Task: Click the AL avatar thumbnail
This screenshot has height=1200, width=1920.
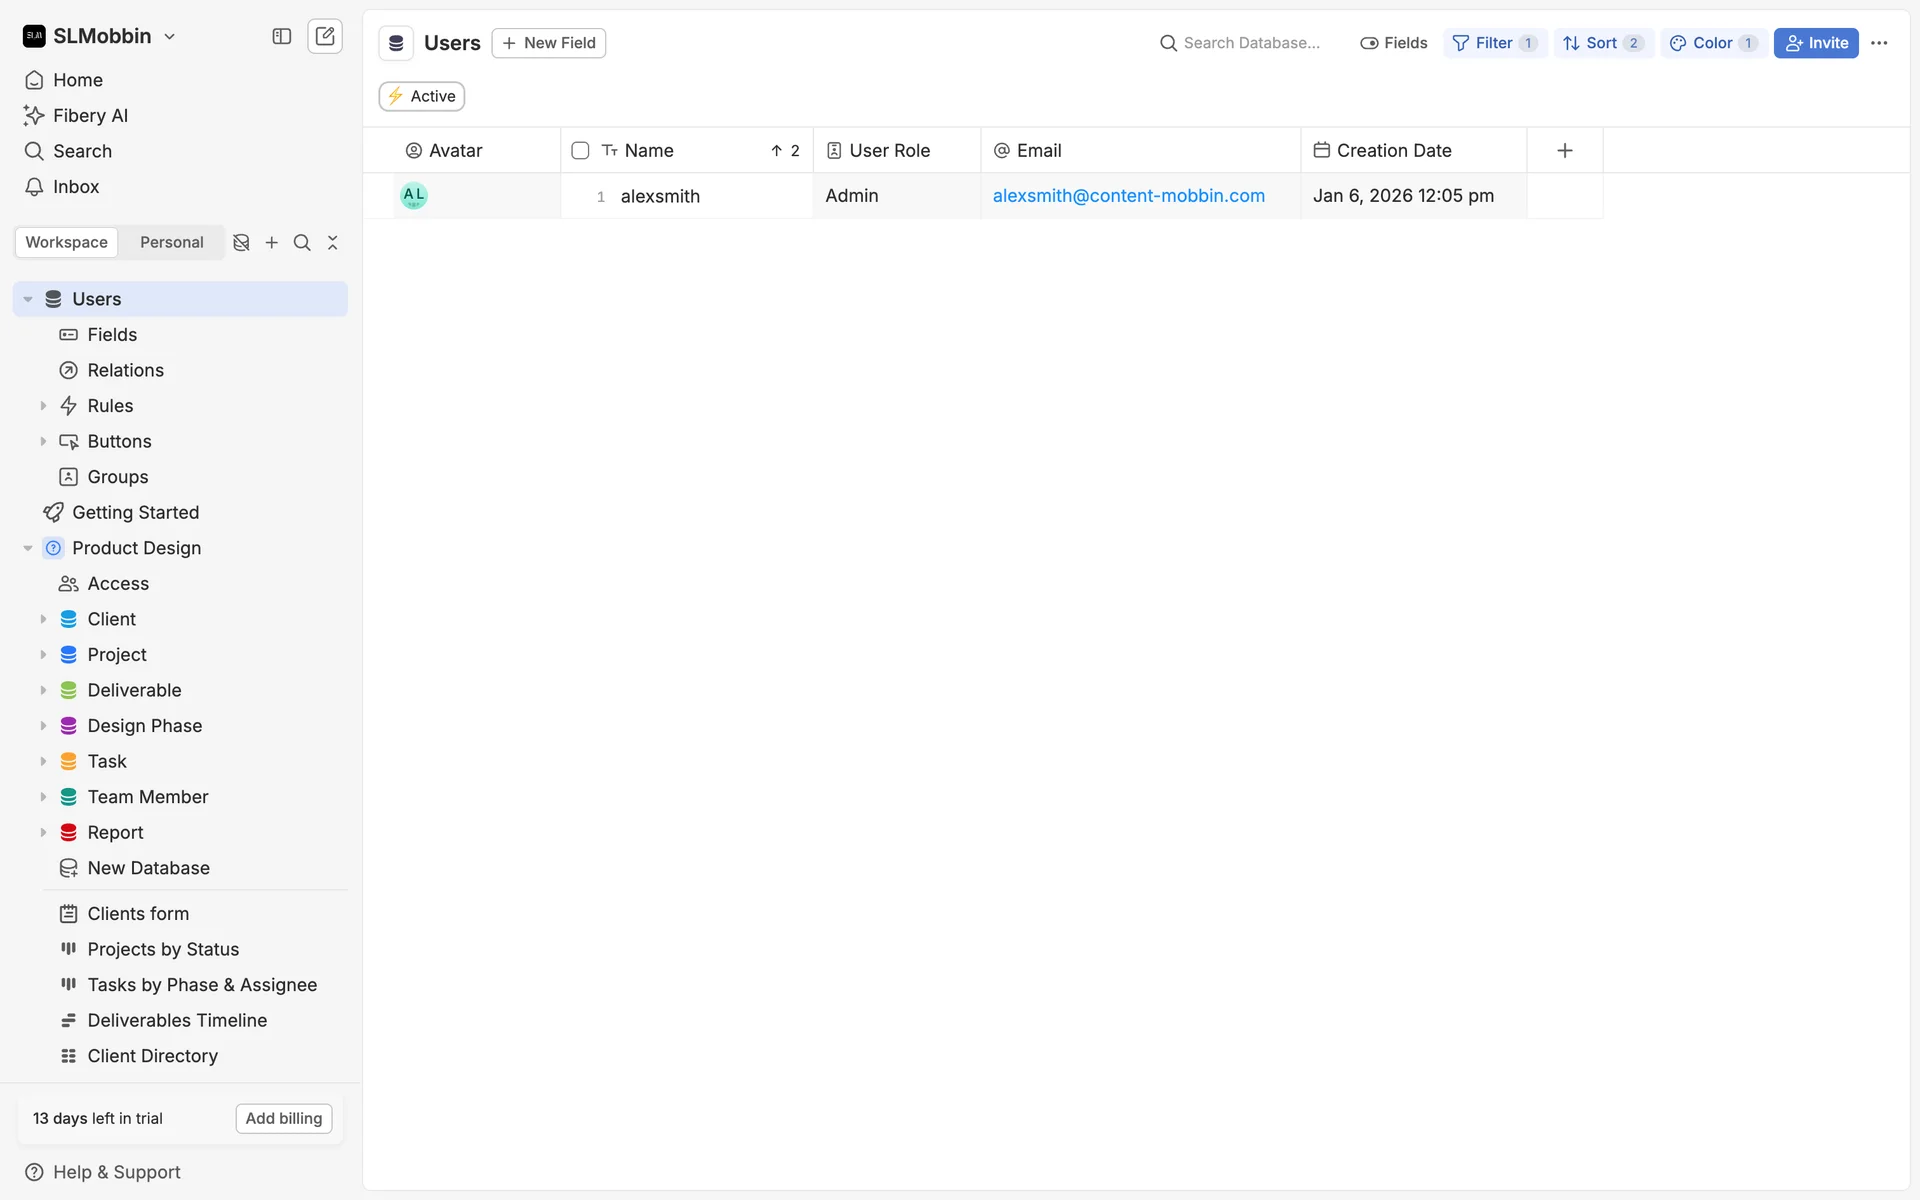Action: click(x=414, y=196)
